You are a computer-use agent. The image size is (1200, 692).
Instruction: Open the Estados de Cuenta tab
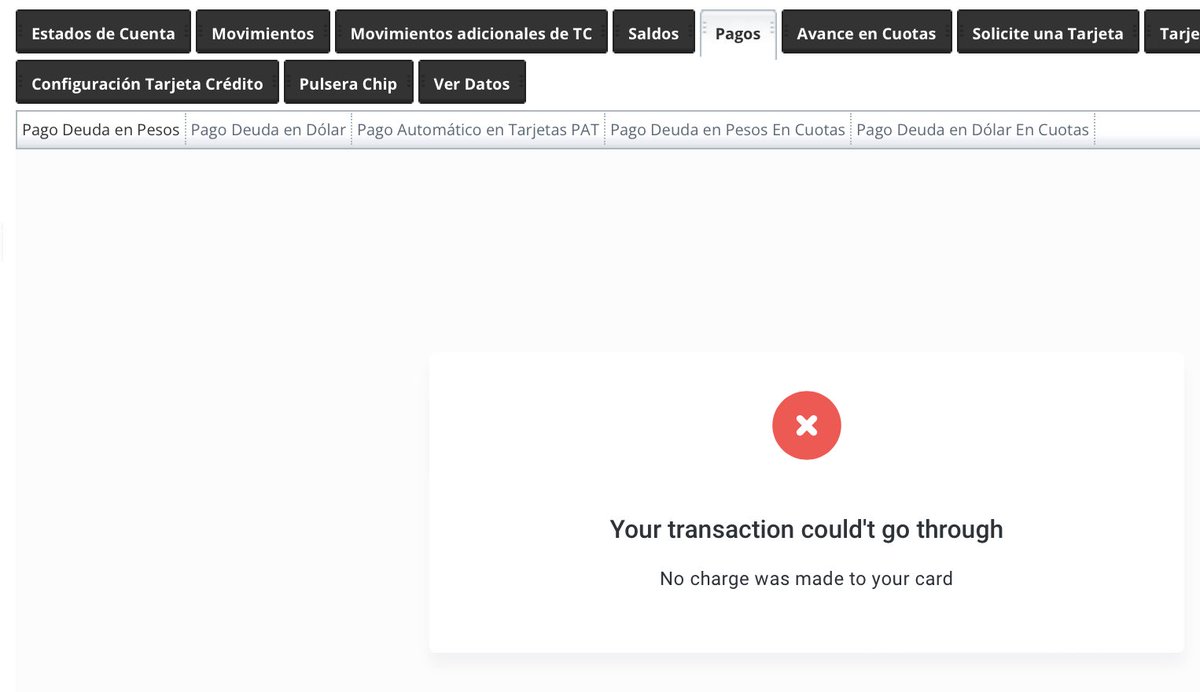pyautogui.click(x=103, y=32)
